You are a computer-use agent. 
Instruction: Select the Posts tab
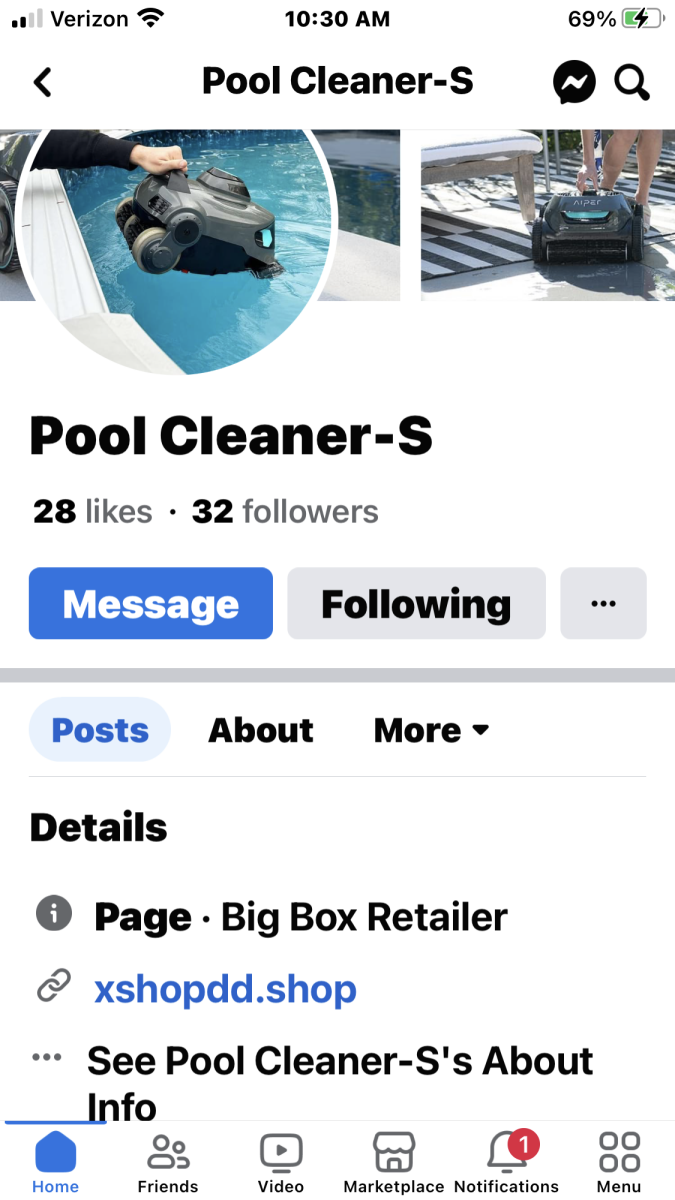pos(100,730)
